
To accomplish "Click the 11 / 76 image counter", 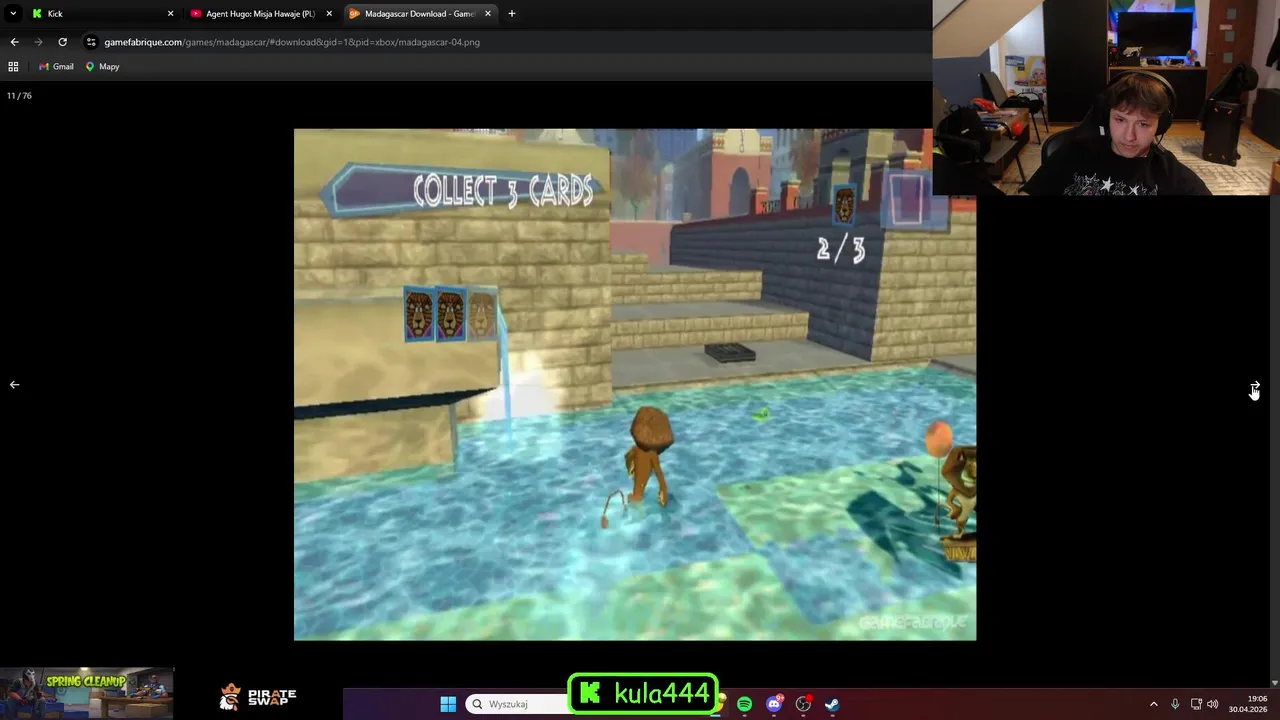I will (19, 96).
